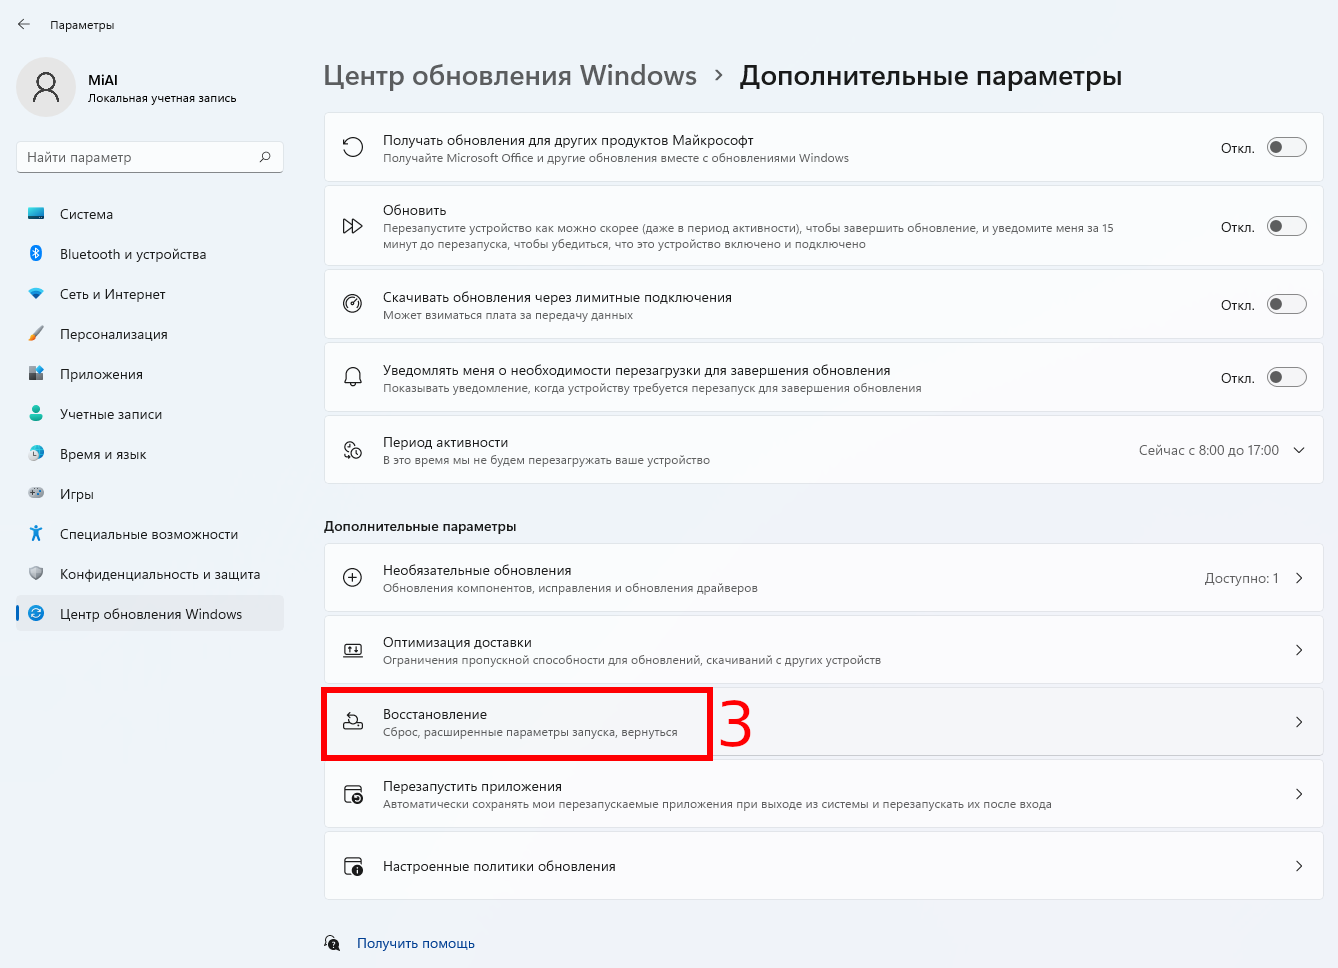The image size is (1338, 968).
Task: Click the Настроенные политики обновления icon
Action: click(353, 866)
